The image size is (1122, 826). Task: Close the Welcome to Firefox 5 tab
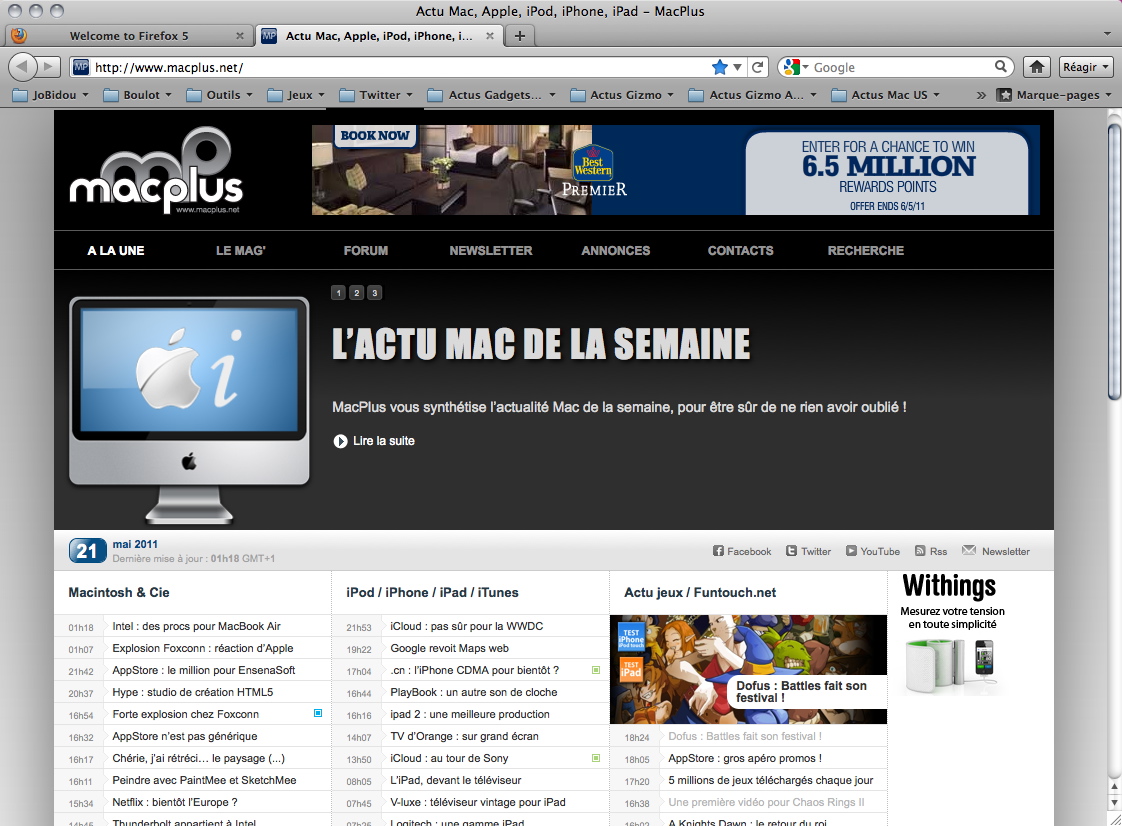(x=240, y=36)
